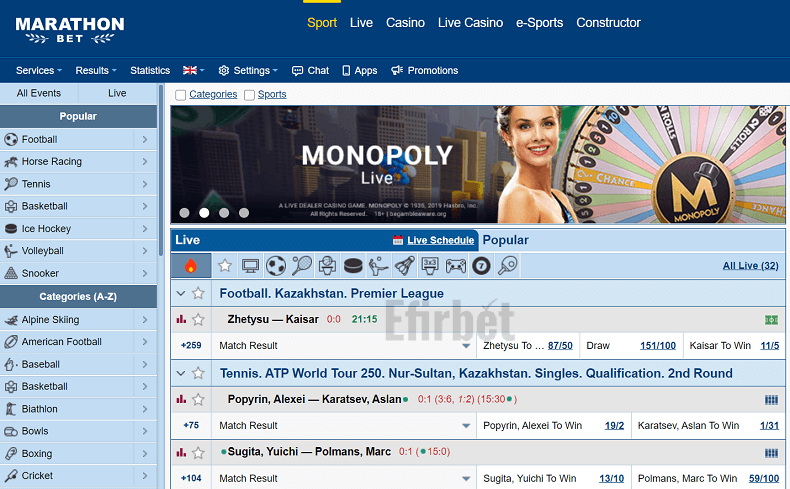
Task: Open Apps from the top menu
Action: point(360,71)
